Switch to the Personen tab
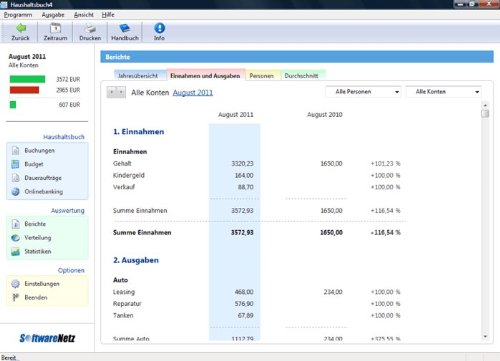Image resolution: width=500 pixels, height=361 pixels. coord(262,76)
